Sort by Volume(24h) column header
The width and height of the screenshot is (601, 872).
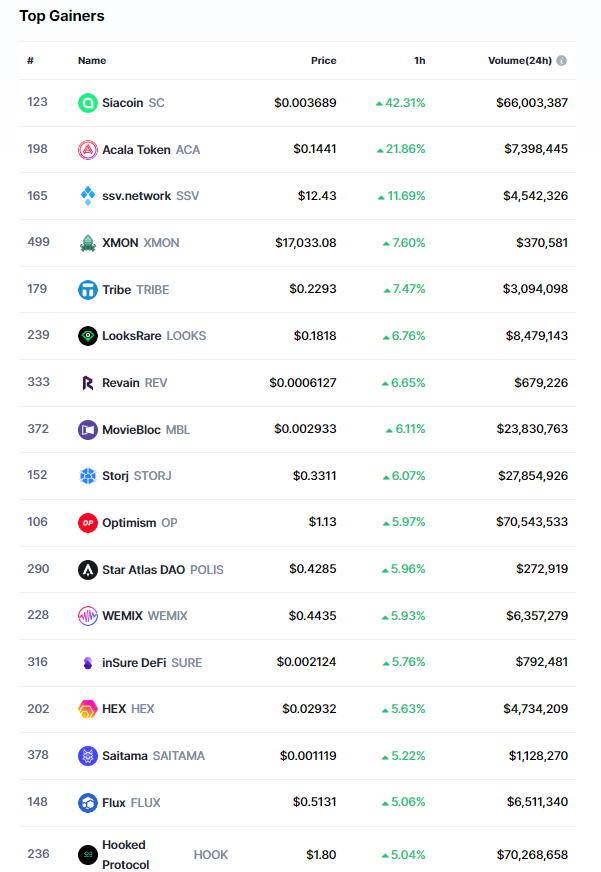coord(519,61)
